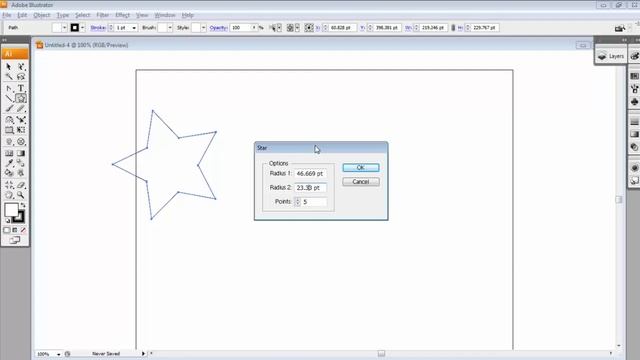Click the control bar stroke swatch
The height and width of the screenshot is (360, 640).
75,28
